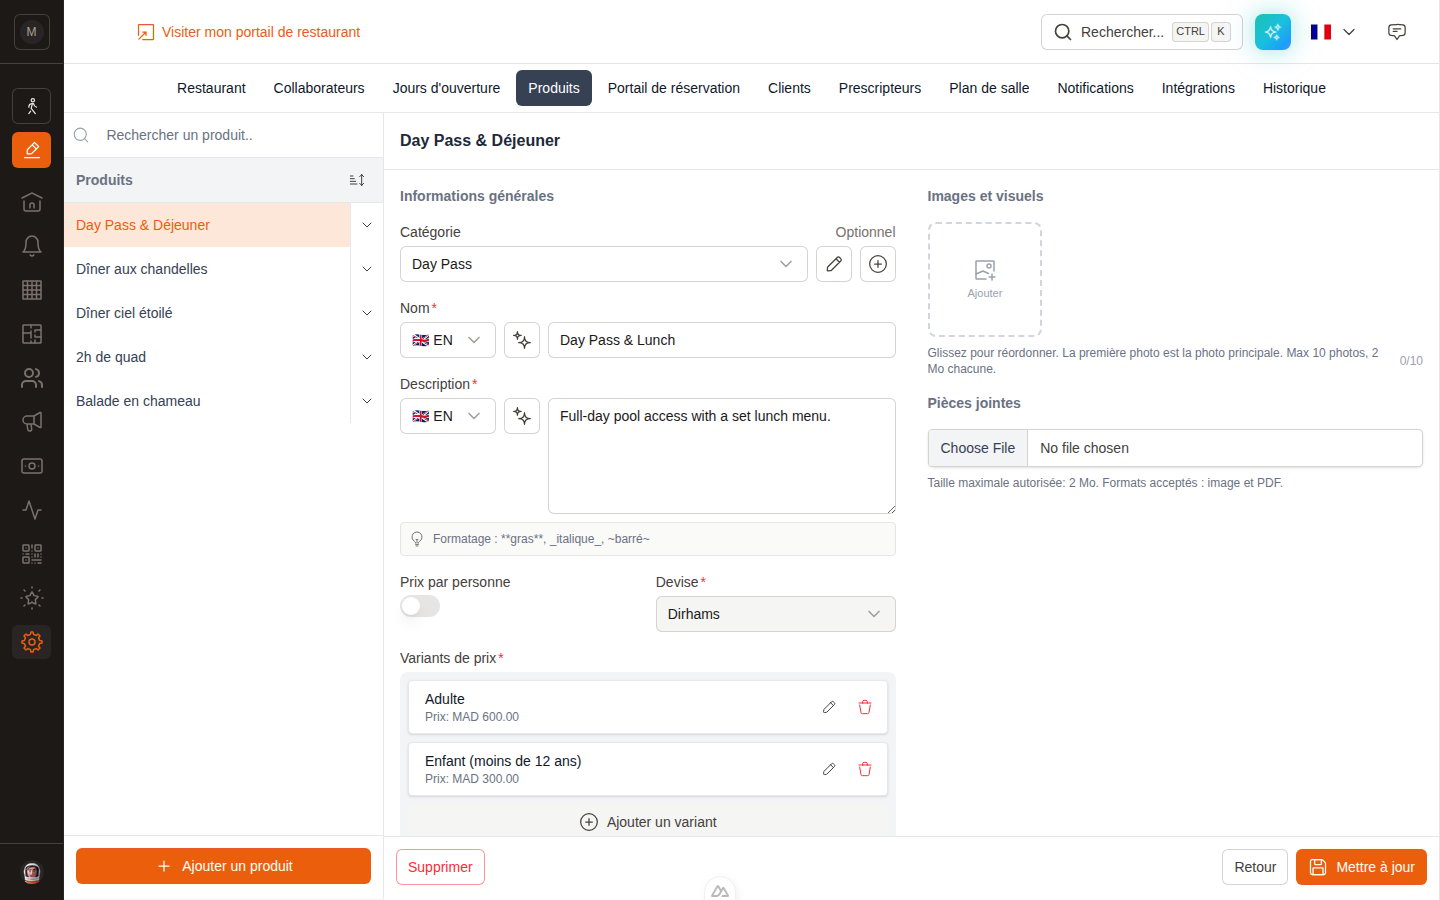The image size is (1440, 900).
Task: Open the French flag language selector
Action: 1333,32
